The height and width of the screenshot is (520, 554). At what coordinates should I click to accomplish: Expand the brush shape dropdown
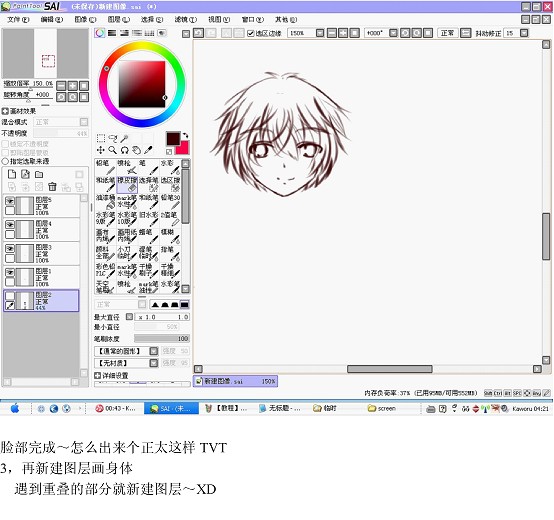coord(154,351)
